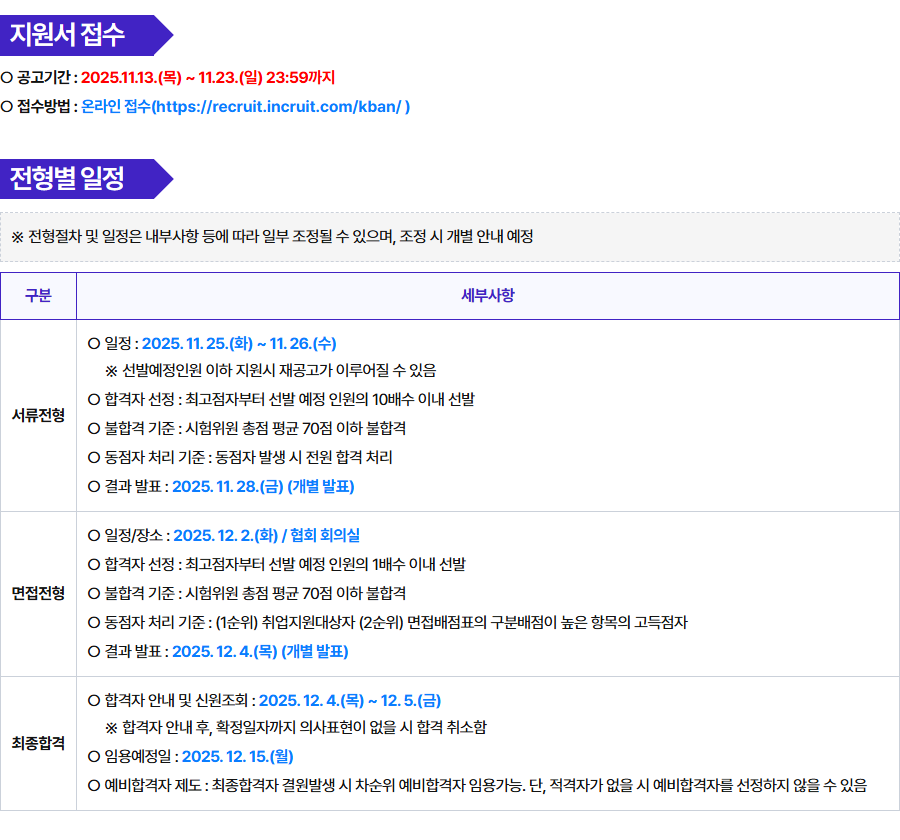Viewport: 900px width, 840px height.
Task: Click the 예비합격자 제도 description line
Action: pos(477,785)
